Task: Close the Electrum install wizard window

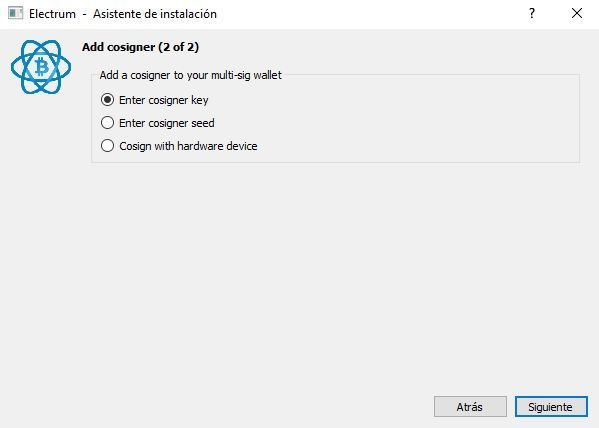Action: coord(577,13)
